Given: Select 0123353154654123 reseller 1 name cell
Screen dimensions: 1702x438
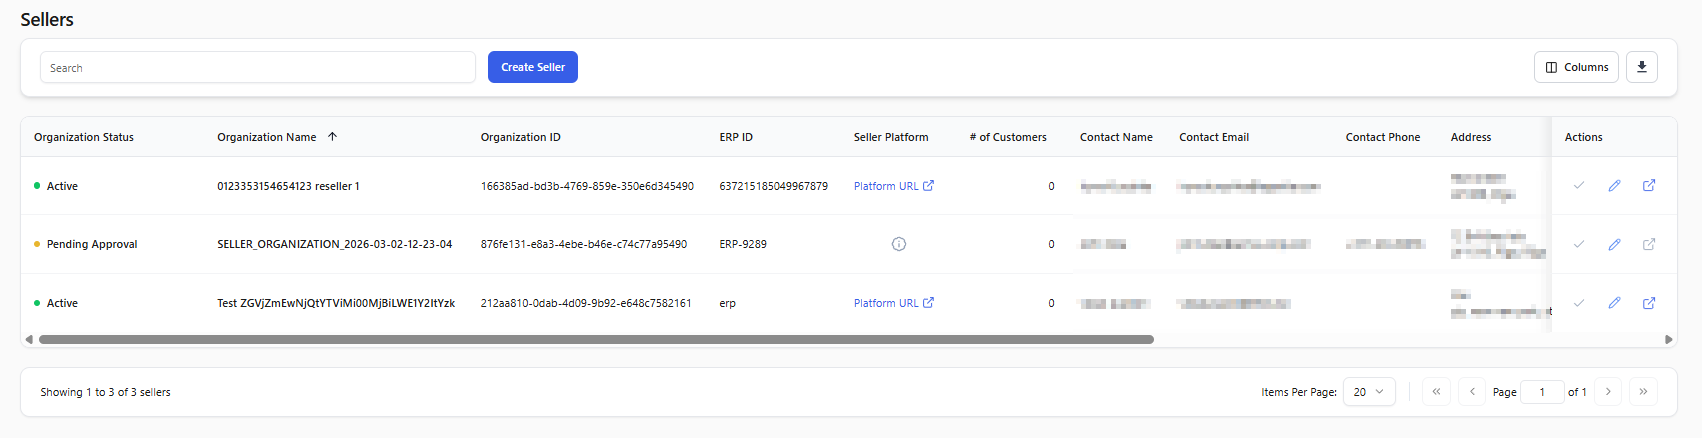Looking at the screenshot, I should (288, 186).
